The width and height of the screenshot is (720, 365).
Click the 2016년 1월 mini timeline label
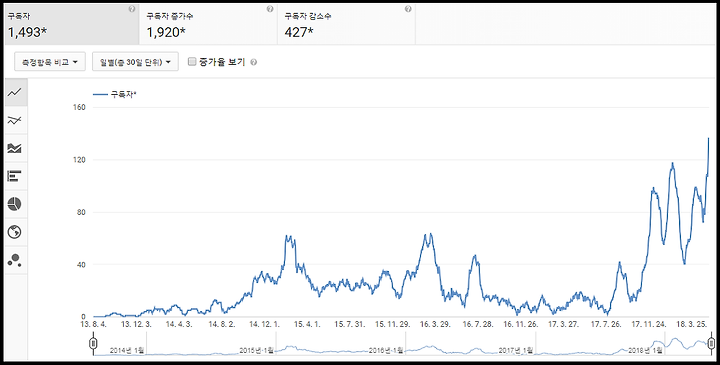coord(386,350)
